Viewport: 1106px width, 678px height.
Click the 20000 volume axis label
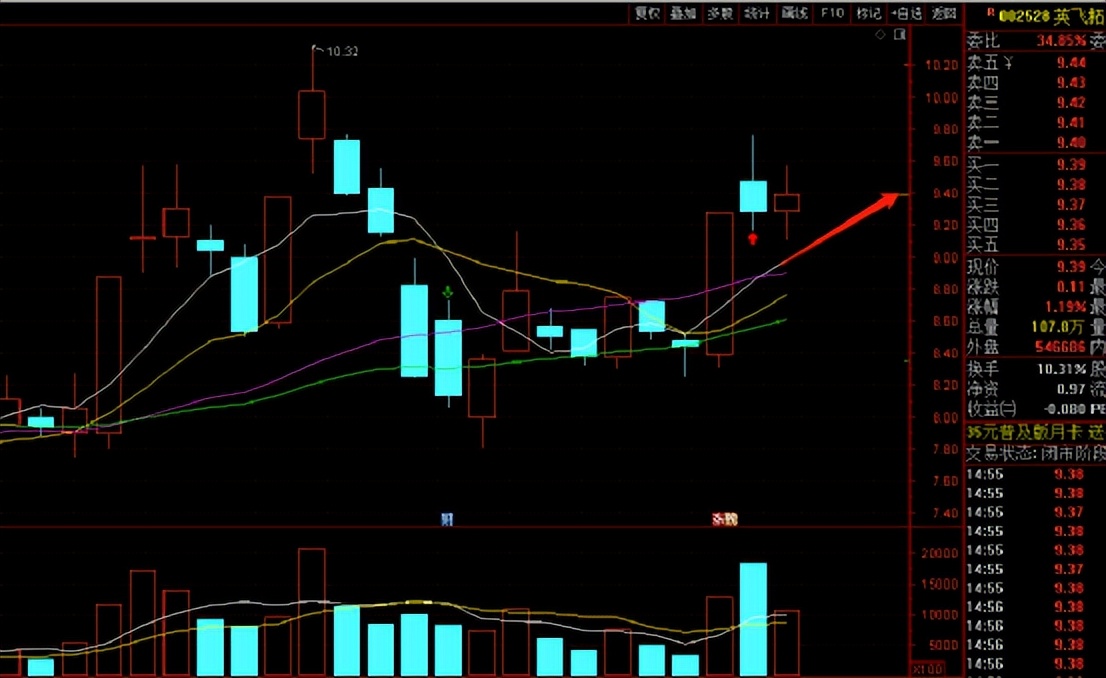[940, 554]
